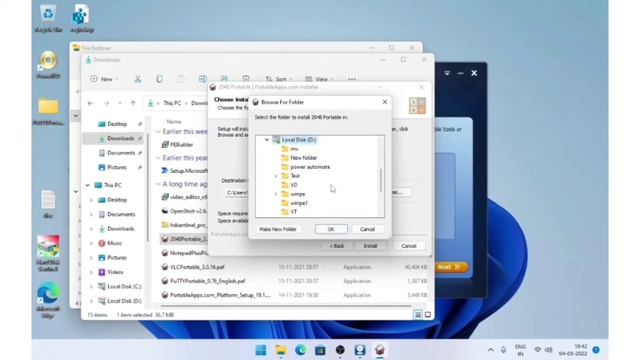Viewport: 640px width, 360px height.
Task: Open File Explorer from the taskbar
Action: [x=281, y=350]
